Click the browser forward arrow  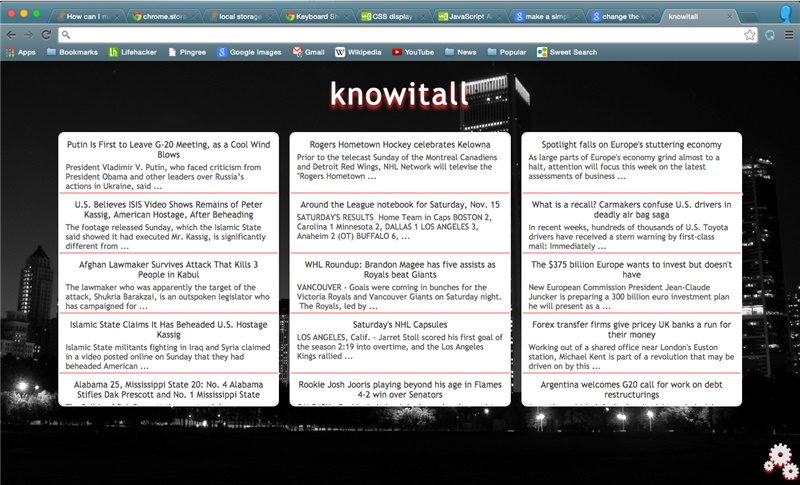point(29,35)
